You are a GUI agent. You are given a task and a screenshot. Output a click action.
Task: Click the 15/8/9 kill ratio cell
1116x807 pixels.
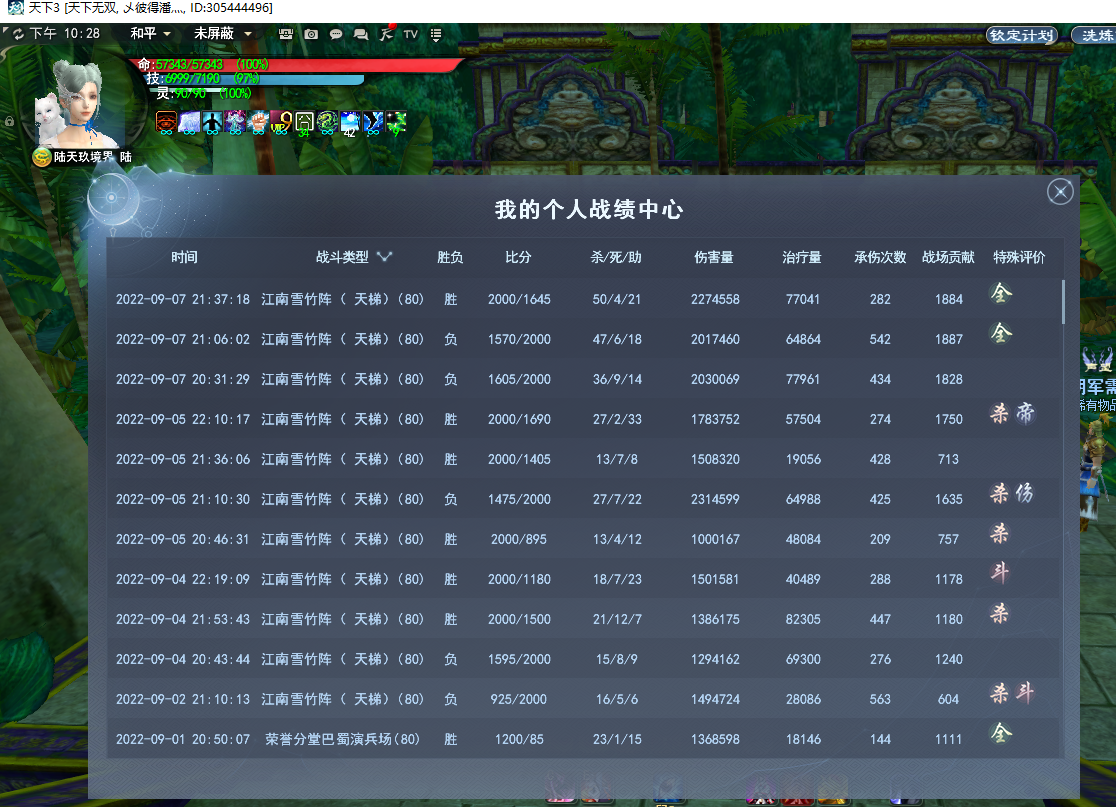(616, 659)
